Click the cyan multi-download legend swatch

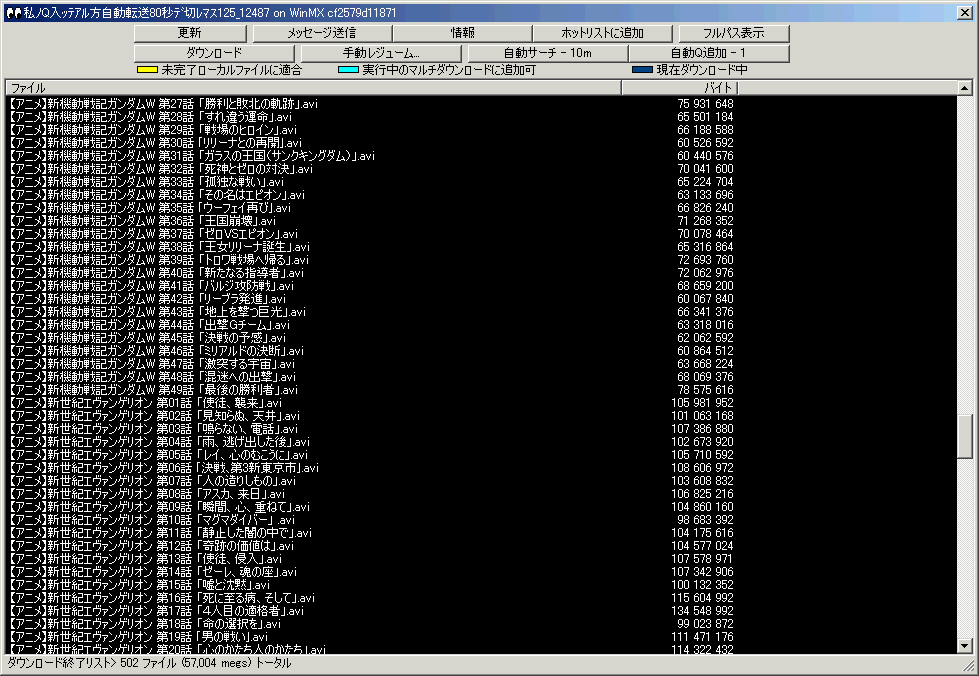(348, 71)
